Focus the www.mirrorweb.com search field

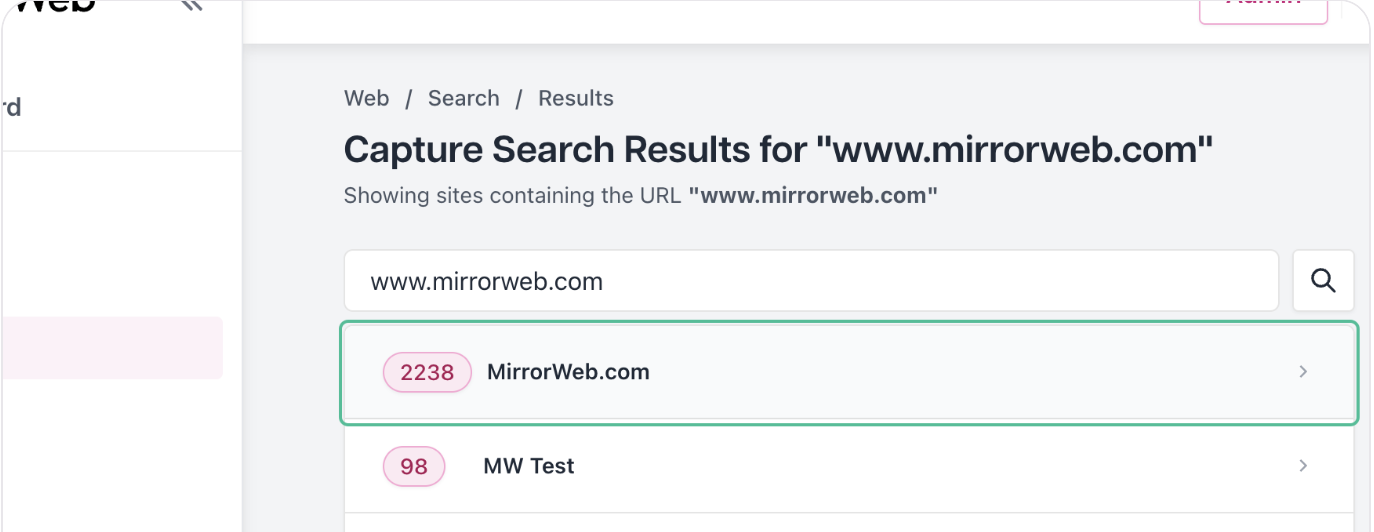pos(811,281)
